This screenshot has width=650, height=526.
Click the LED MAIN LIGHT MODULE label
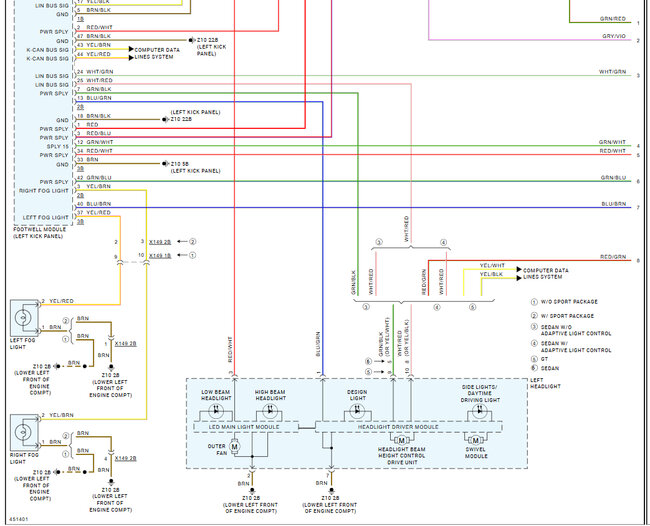[x=244, y=427]
